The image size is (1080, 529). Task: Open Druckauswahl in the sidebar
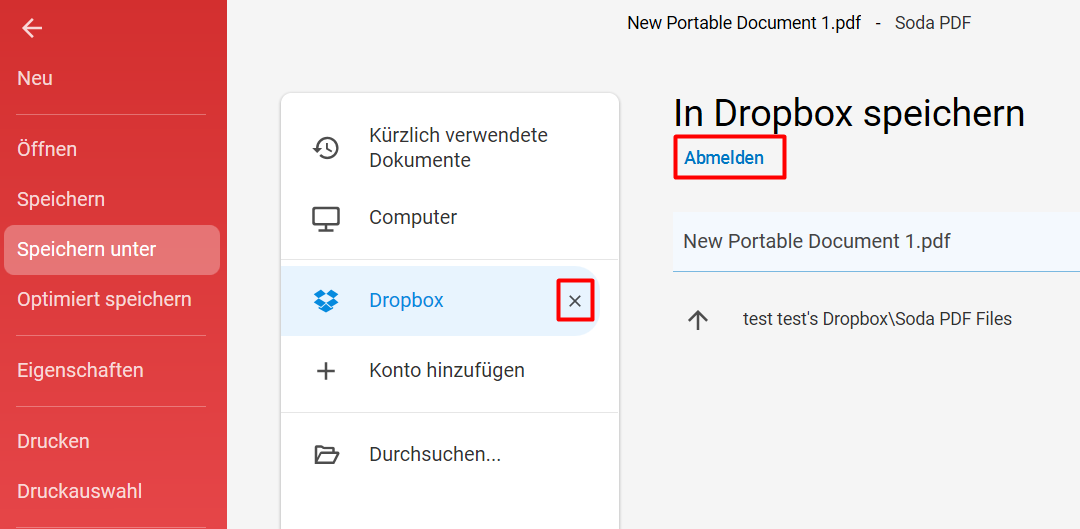79,492
